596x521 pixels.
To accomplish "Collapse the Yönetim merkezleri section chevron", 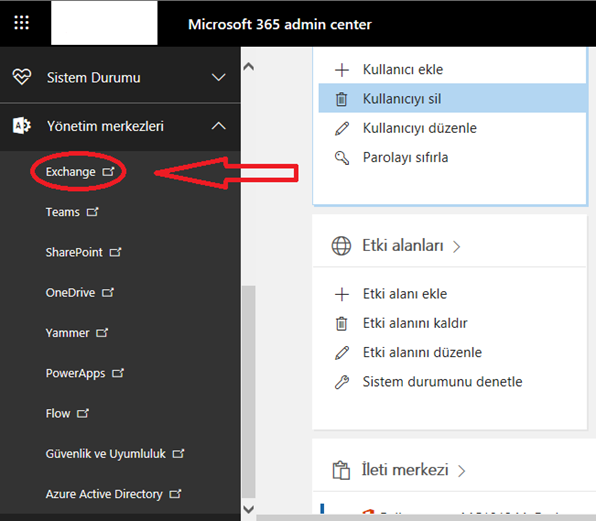I will pos(219,126).
